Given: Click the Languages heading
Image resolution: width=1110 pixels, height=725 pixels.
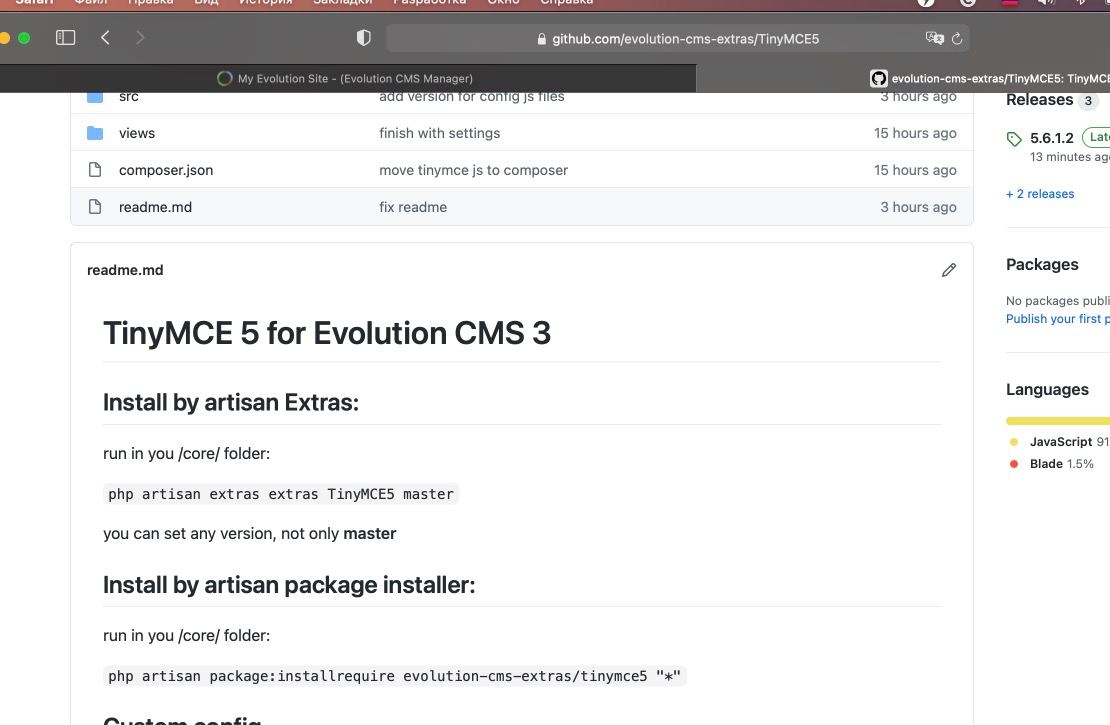Looking at the screenshot, I should tap(1047, 389).
